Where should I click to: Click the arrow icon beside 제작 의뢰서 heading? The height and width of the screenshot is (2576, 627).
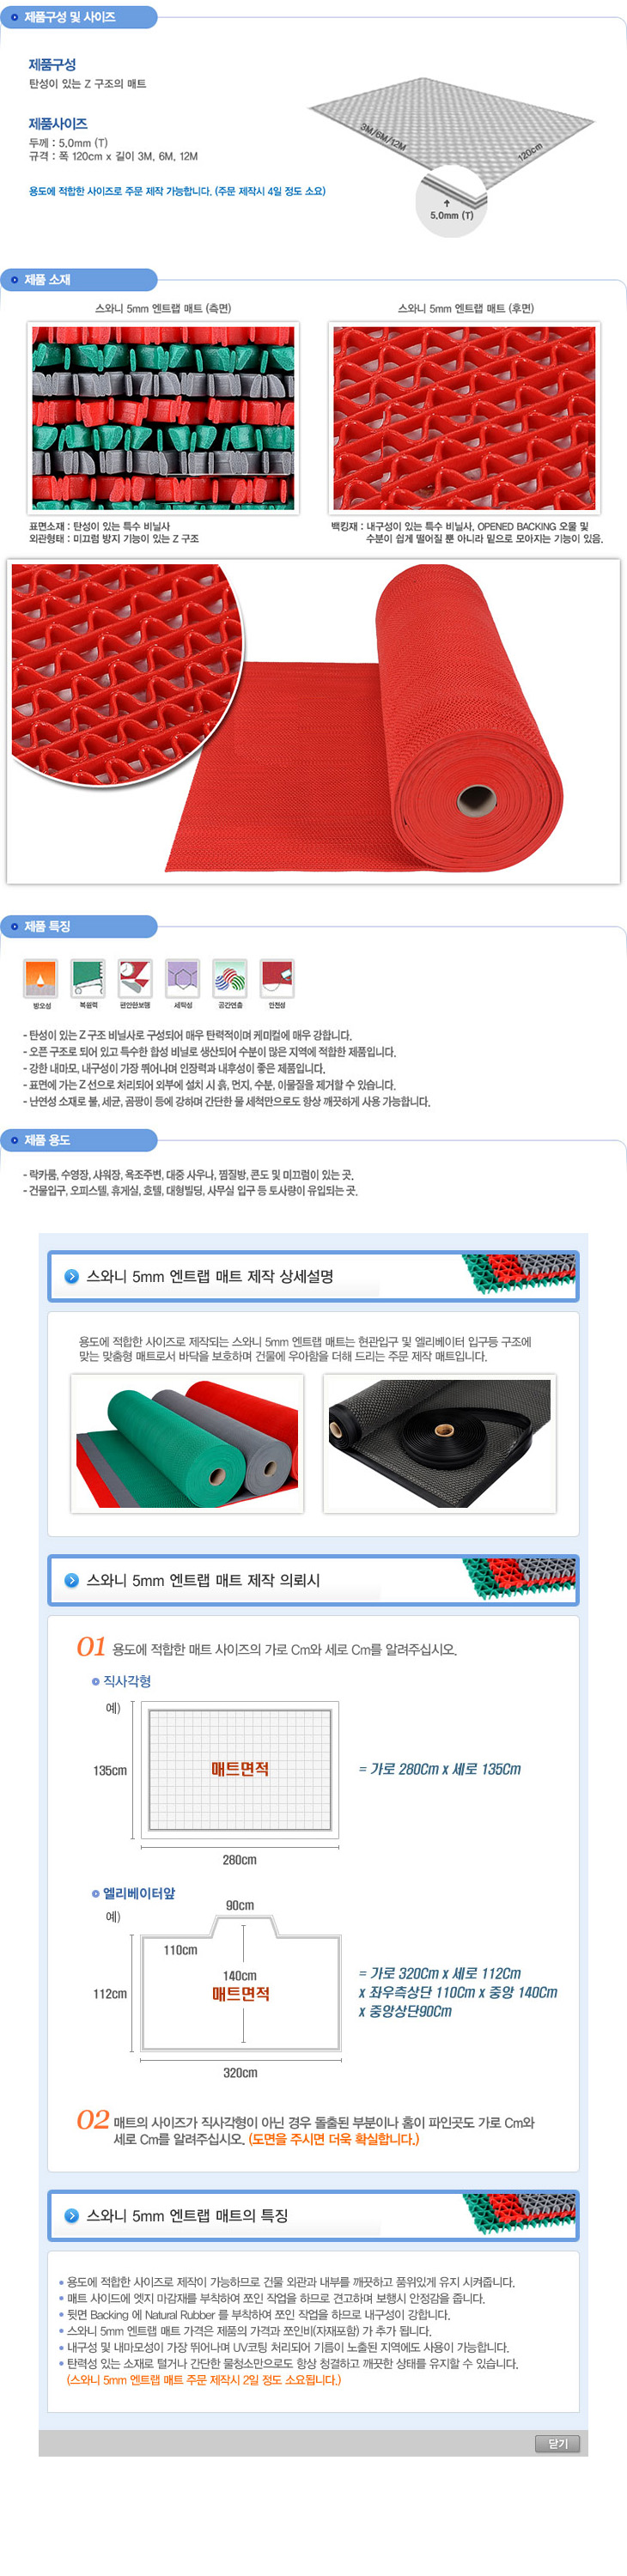point(71,1580)
